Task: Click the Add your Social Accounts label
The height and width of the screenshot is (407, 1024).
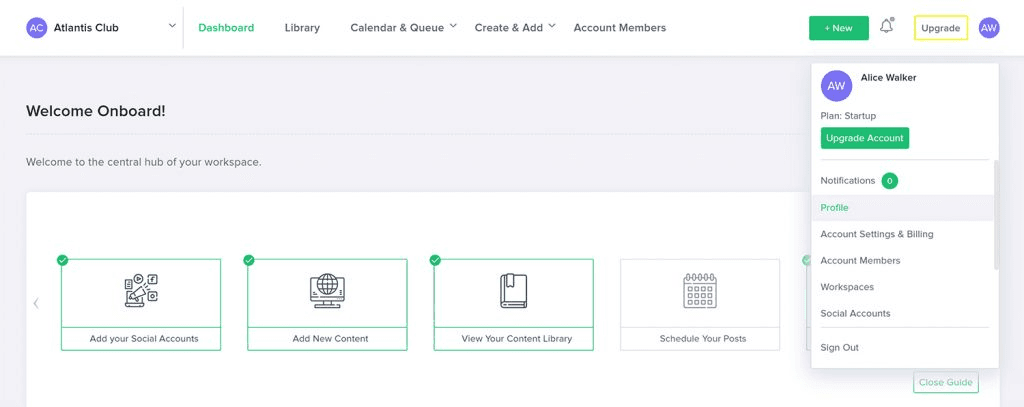Action: [x=144, y=338]
